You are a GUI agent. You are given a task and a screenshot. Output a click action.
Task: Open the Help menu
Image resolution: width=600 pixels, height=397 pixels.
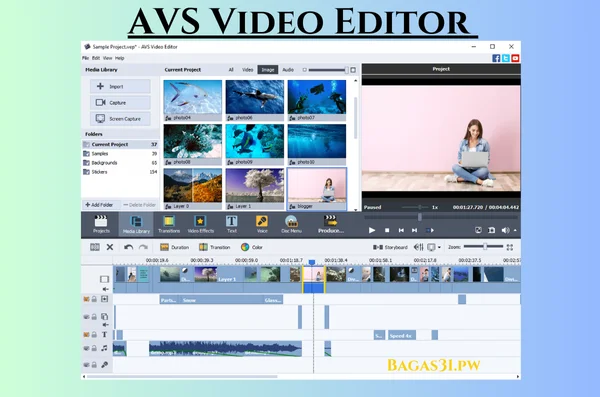[119, 58]
